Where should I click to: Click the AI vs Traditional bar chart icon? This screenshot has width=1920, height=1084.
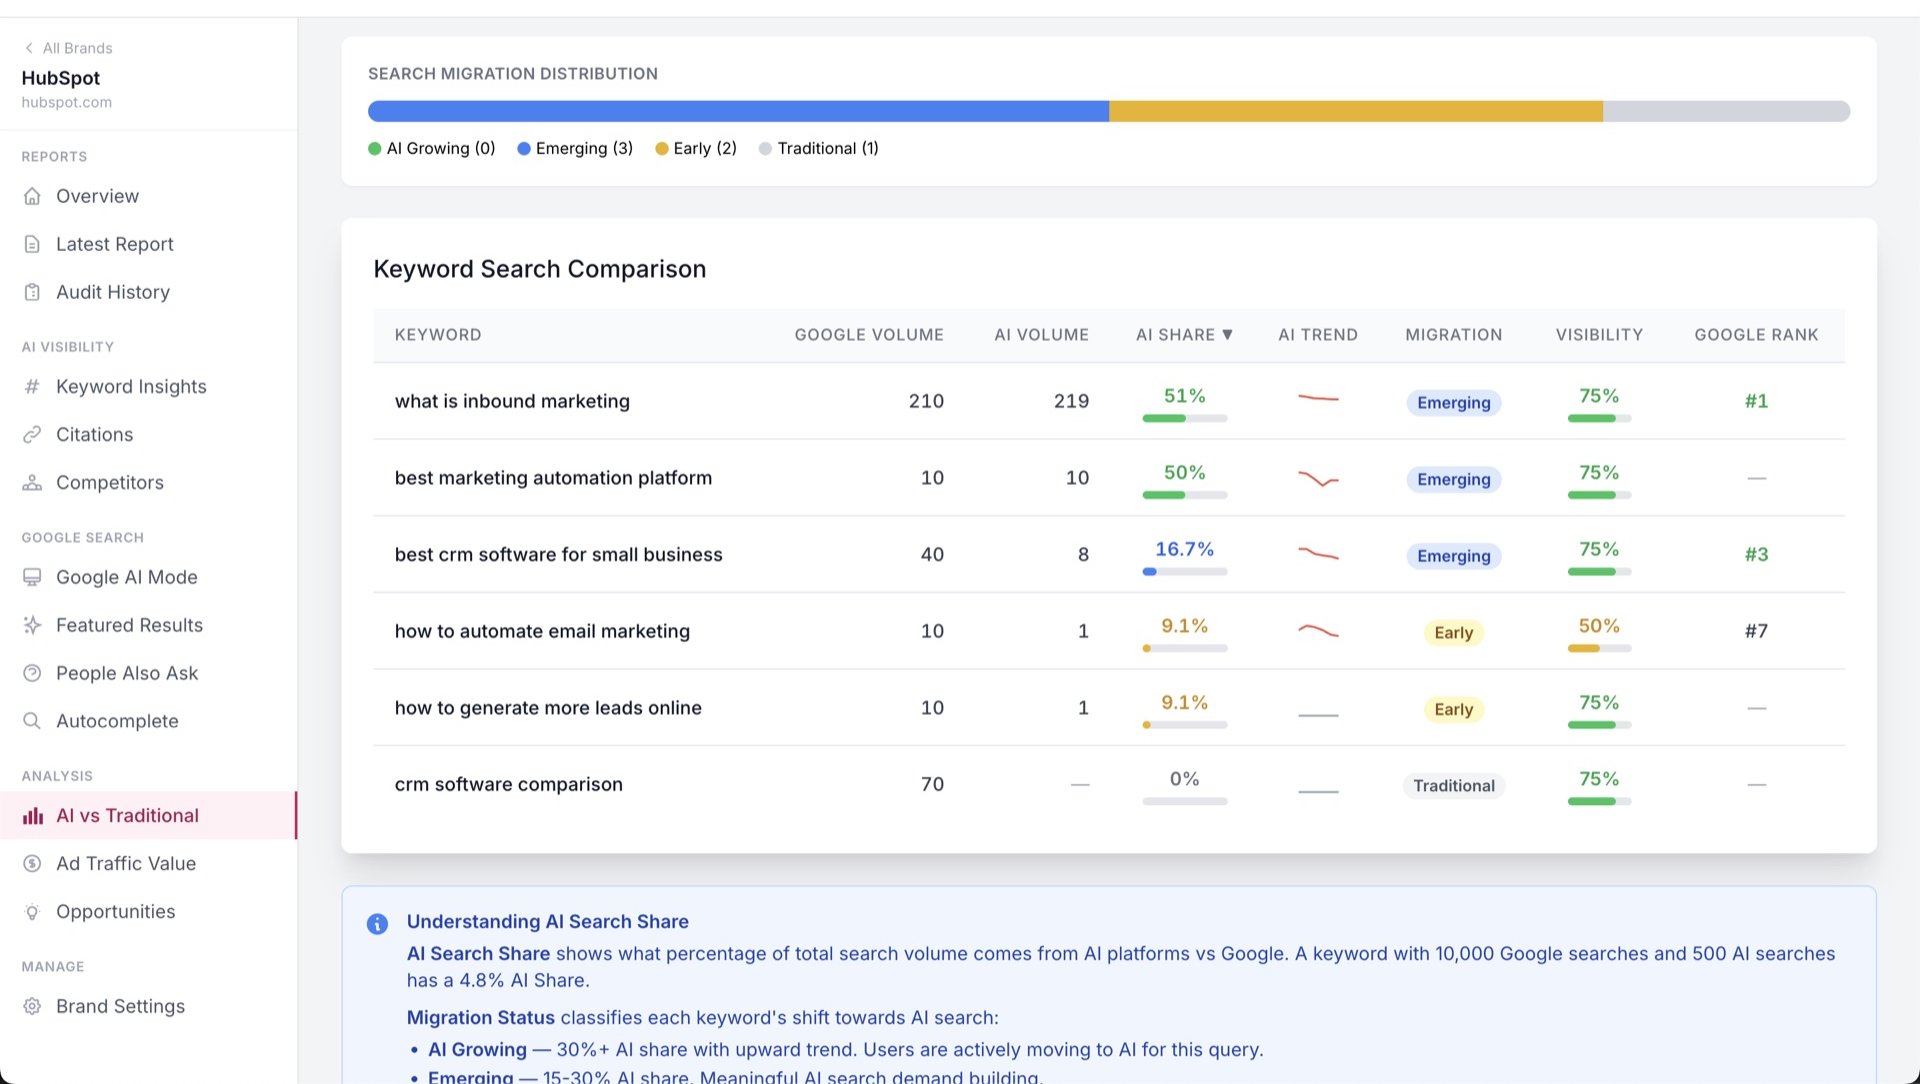32,816
